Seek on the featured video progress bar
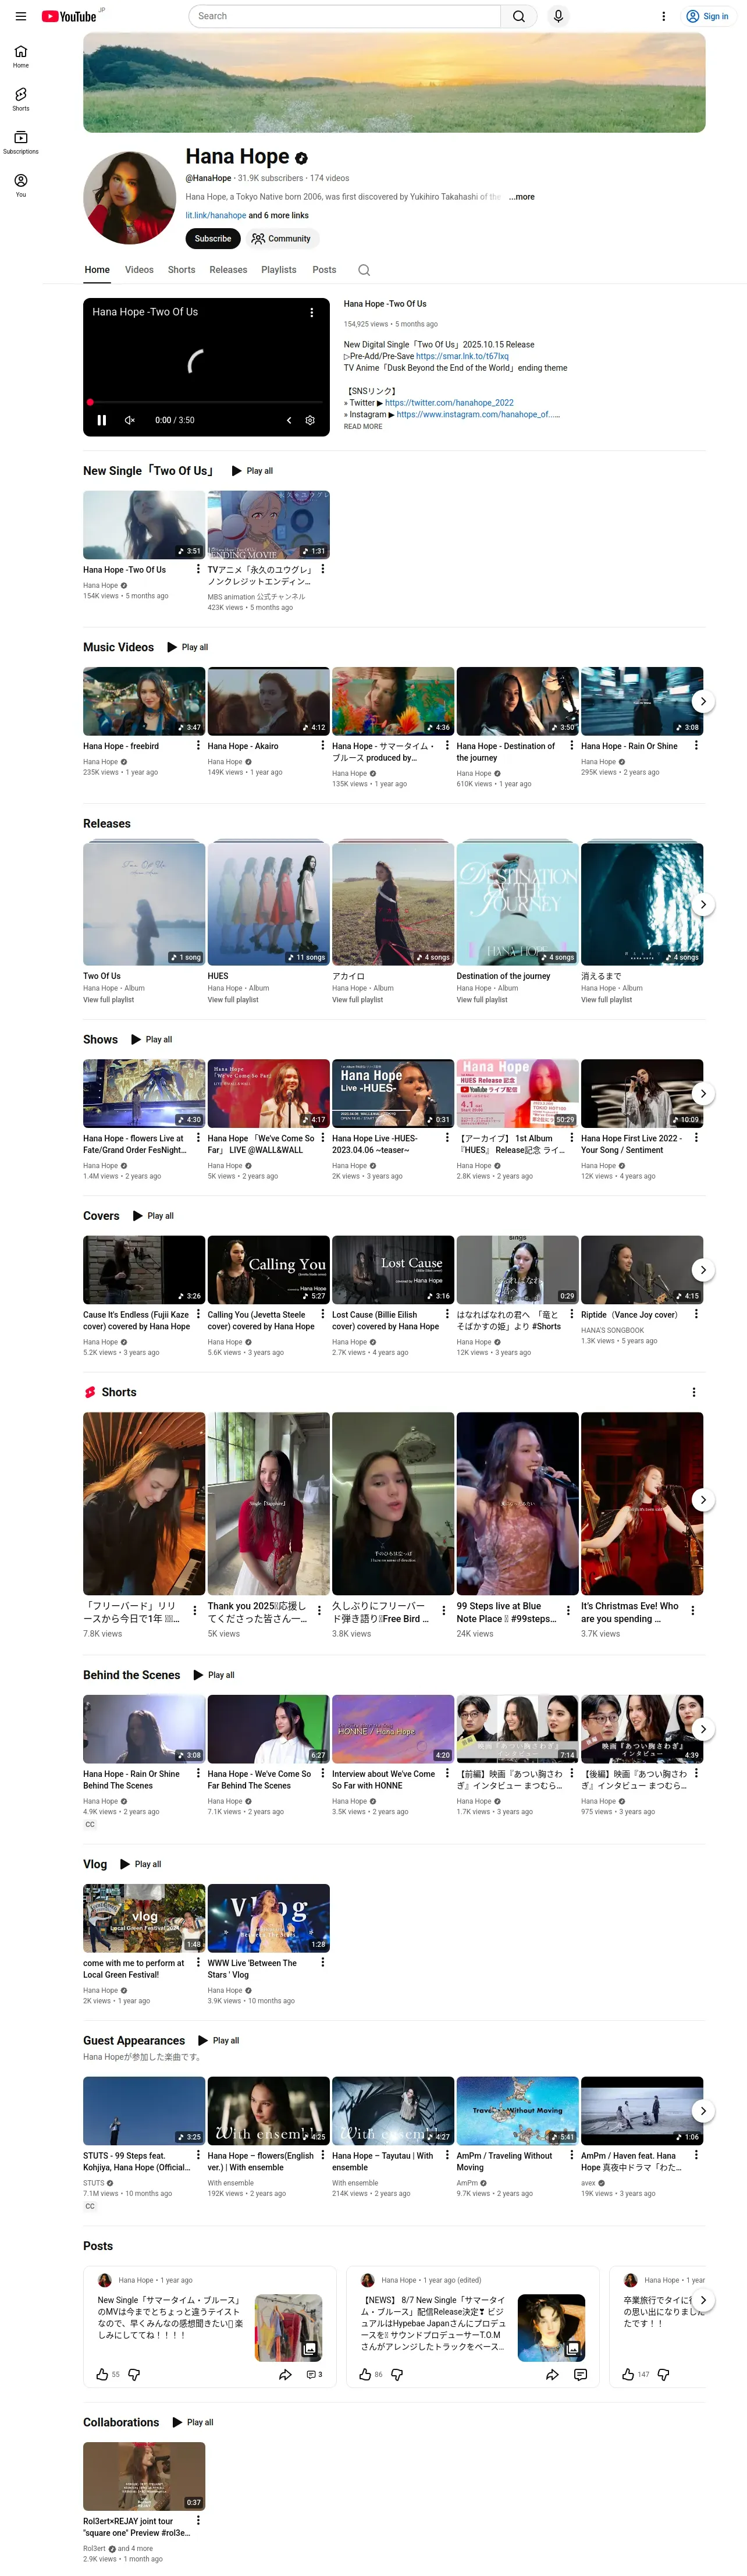Image resolution: width=747 pixels, height=2576 pixels. [x=206, y=402]
